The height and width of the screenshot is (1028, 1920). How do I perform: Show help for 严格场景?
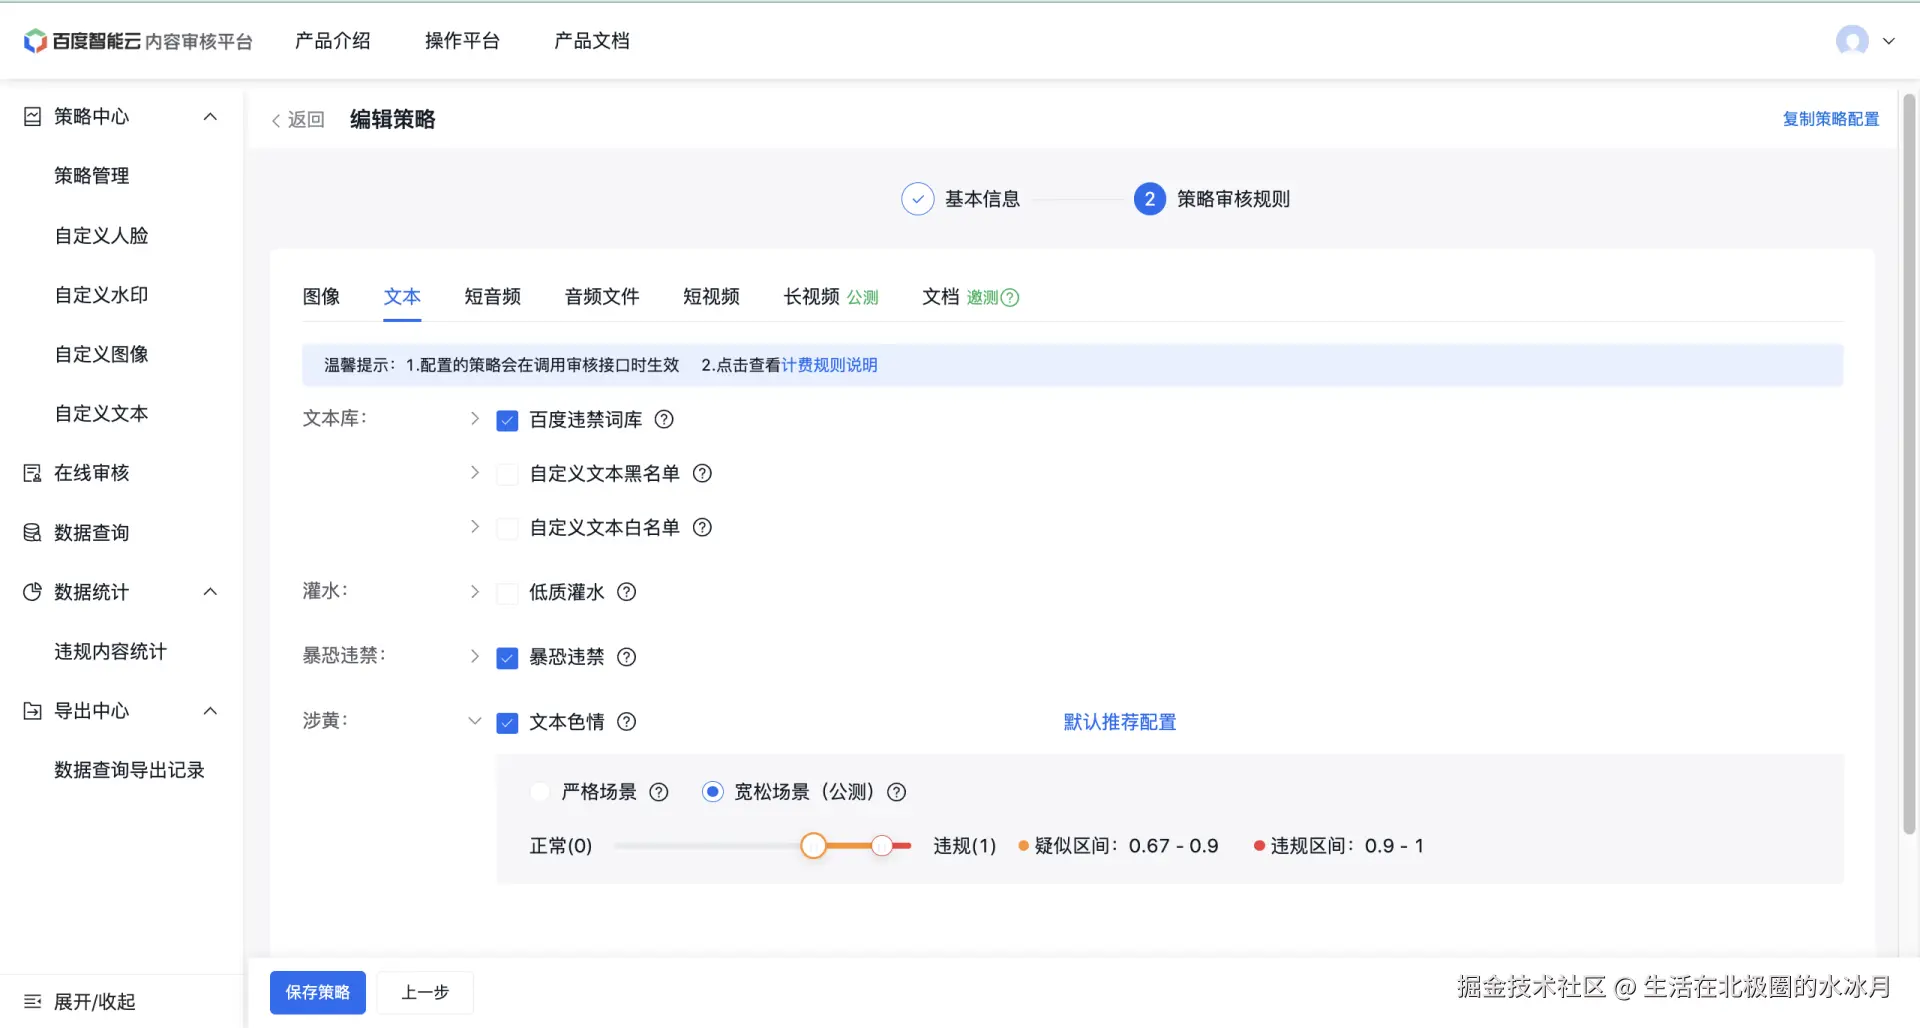[659, 792]
